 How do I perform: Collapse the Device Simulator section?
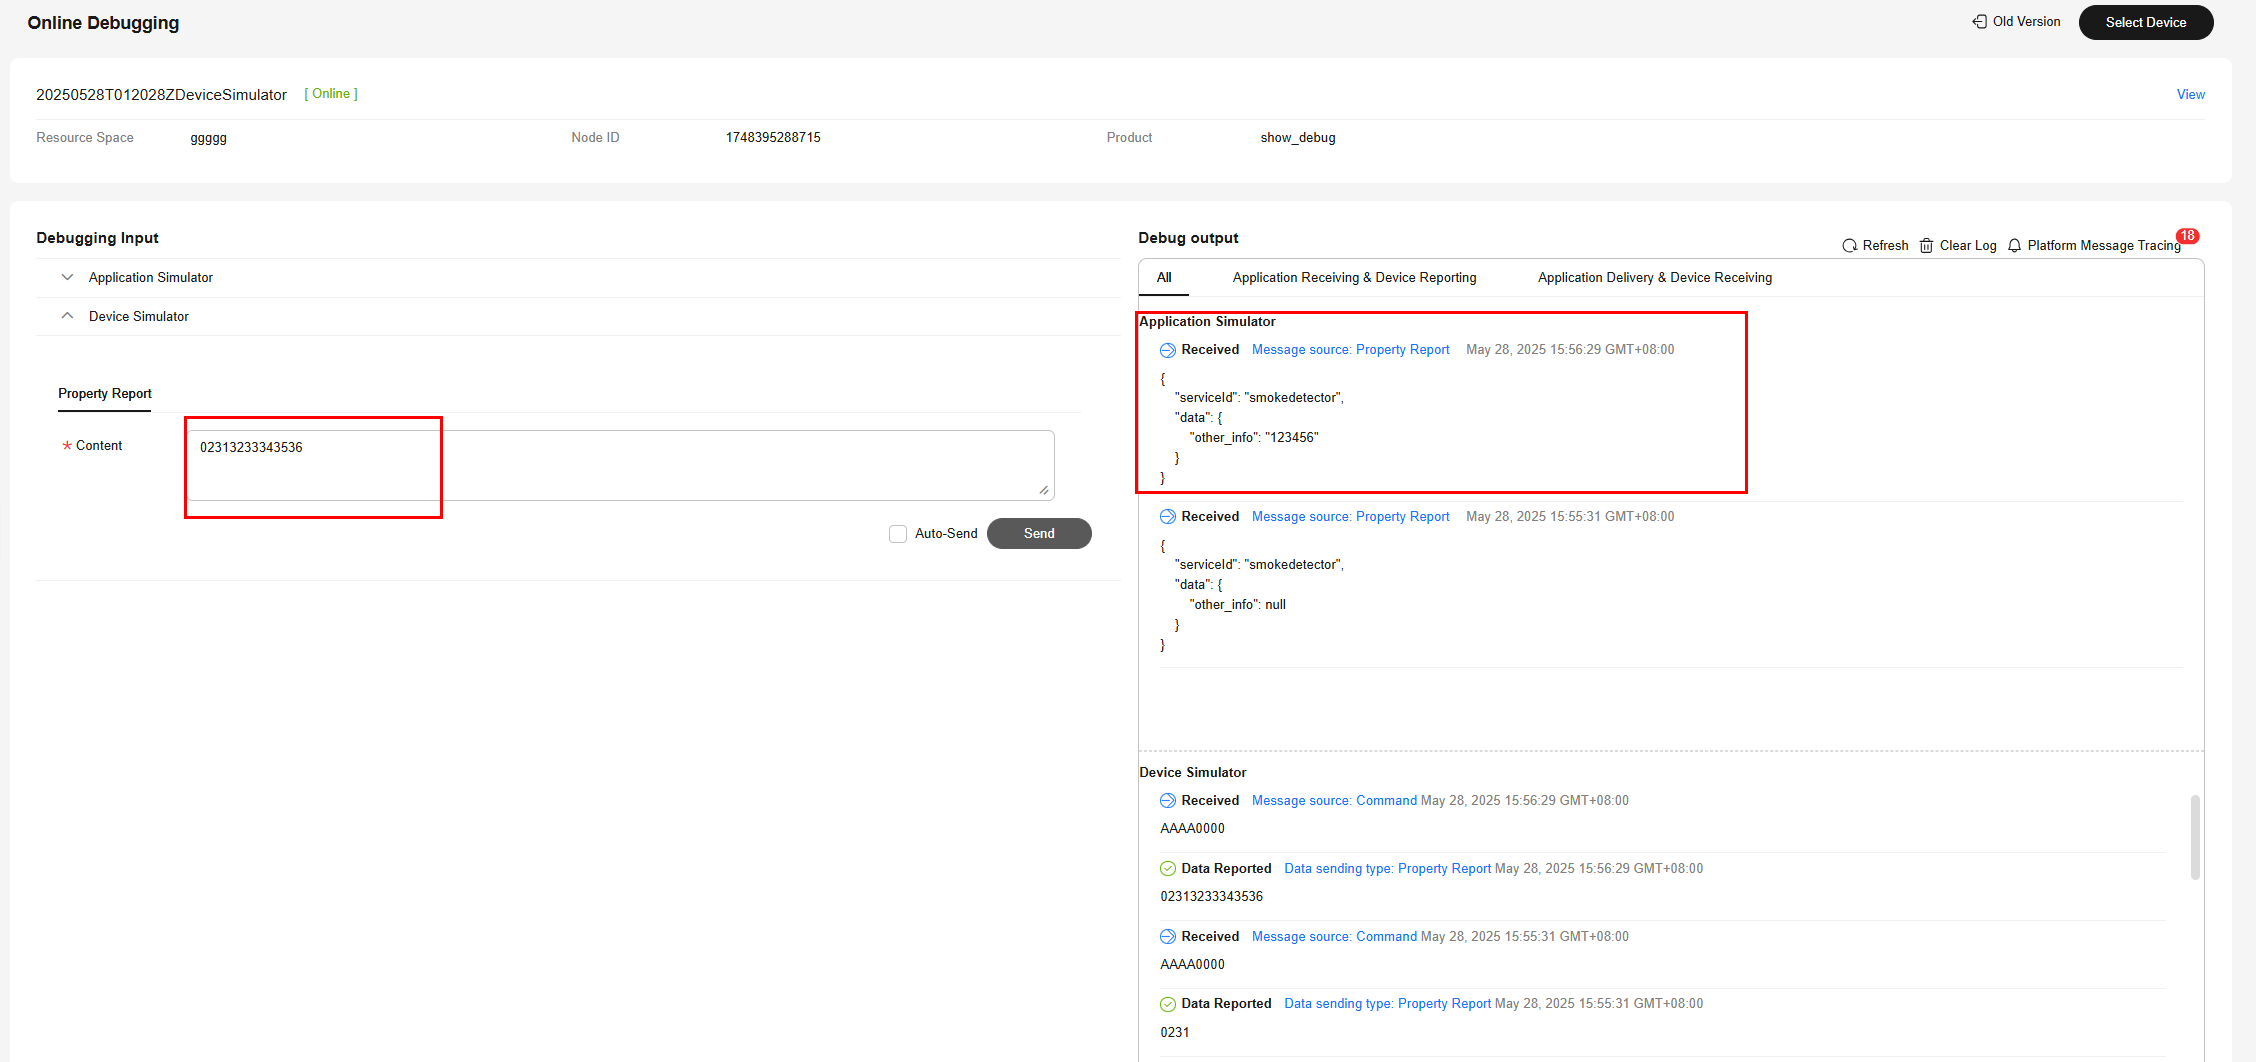67,316
